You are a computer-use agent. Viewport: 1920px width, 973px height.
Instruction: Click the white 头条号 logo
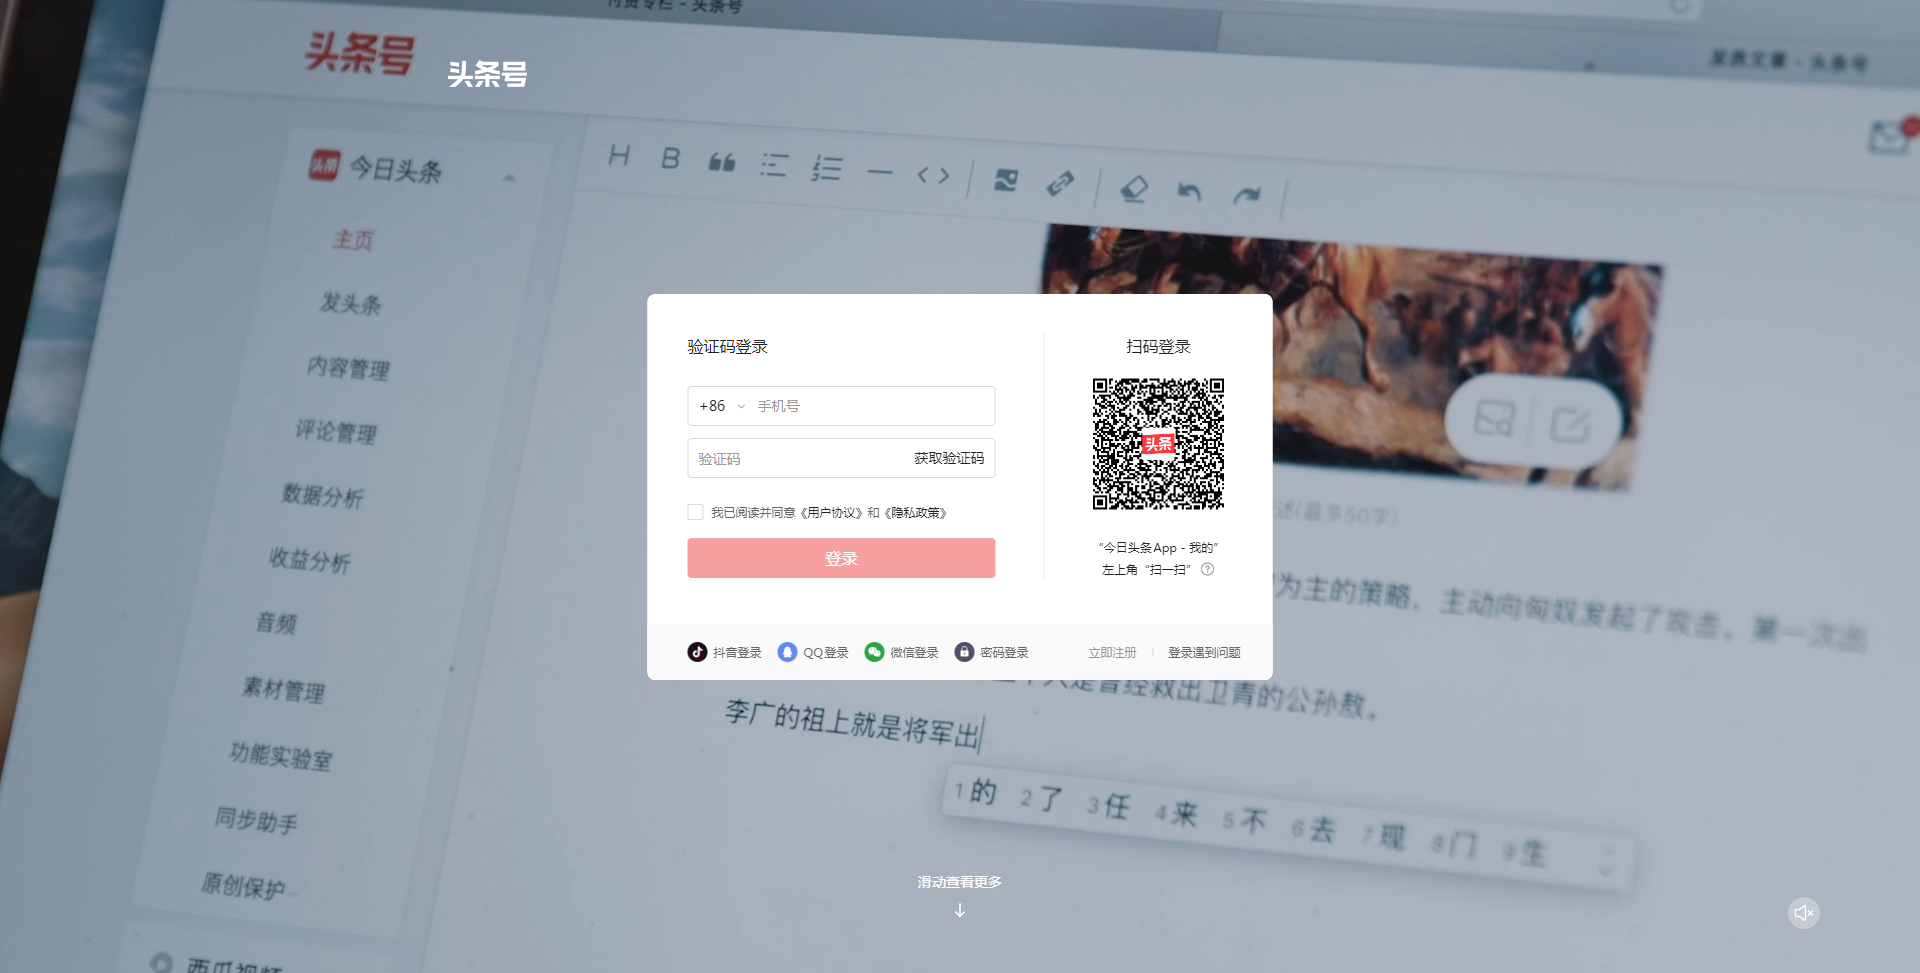(487, 74)
